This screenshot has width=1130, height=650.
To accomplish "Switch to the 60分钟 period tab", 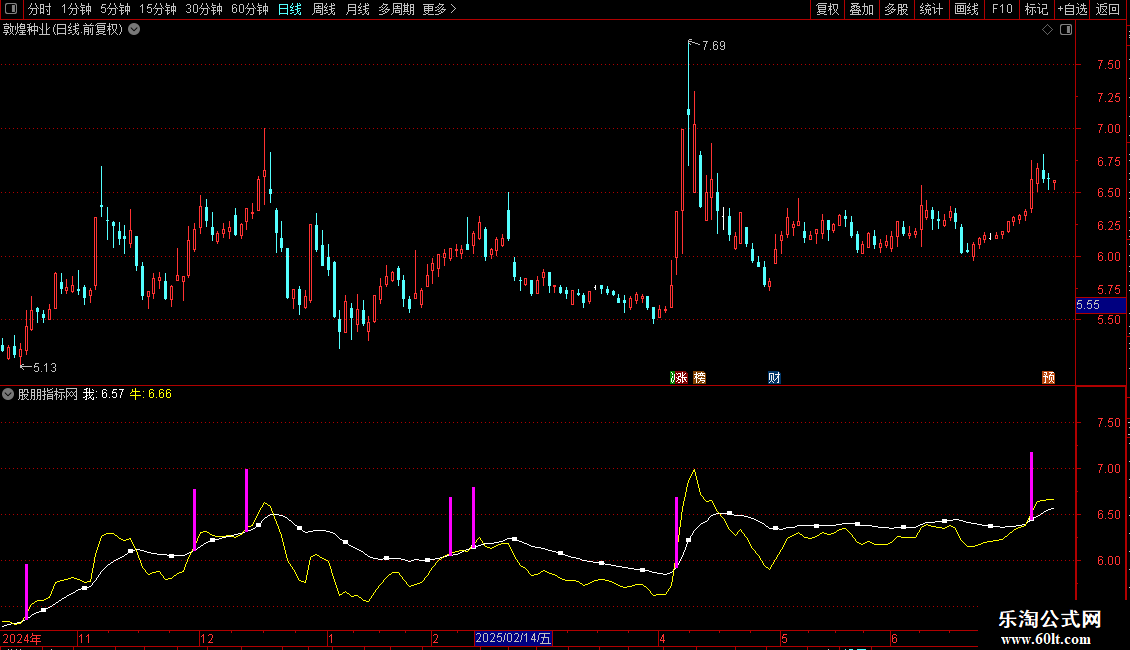I will click(x=249, y=9).
